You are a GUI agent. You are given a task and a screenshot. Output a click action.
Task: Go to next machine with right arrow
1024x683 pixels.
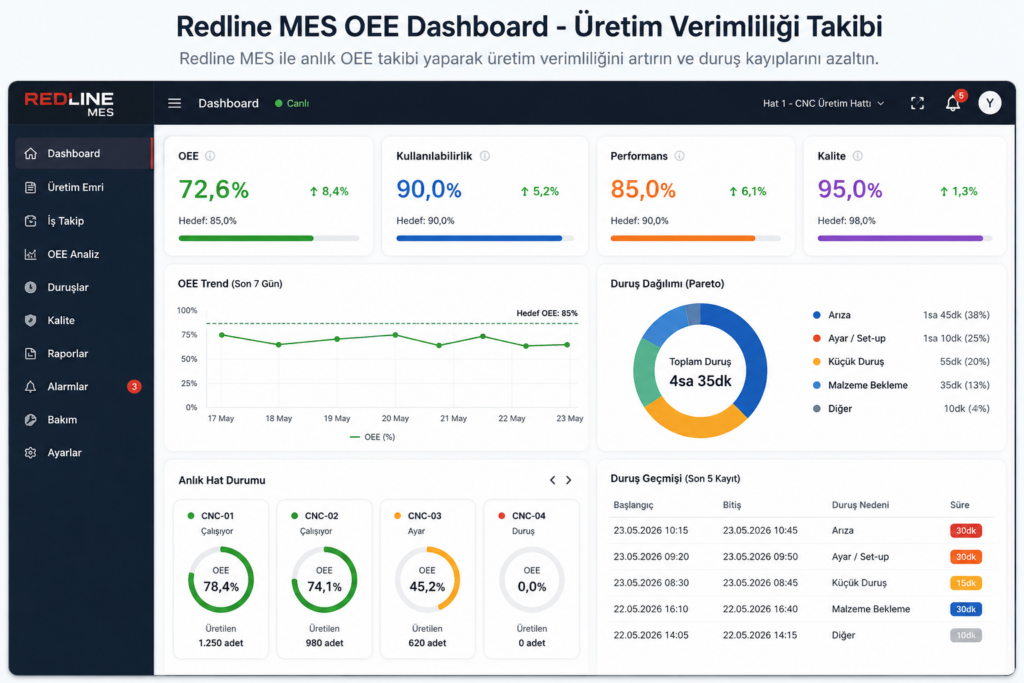click(569, 480)
